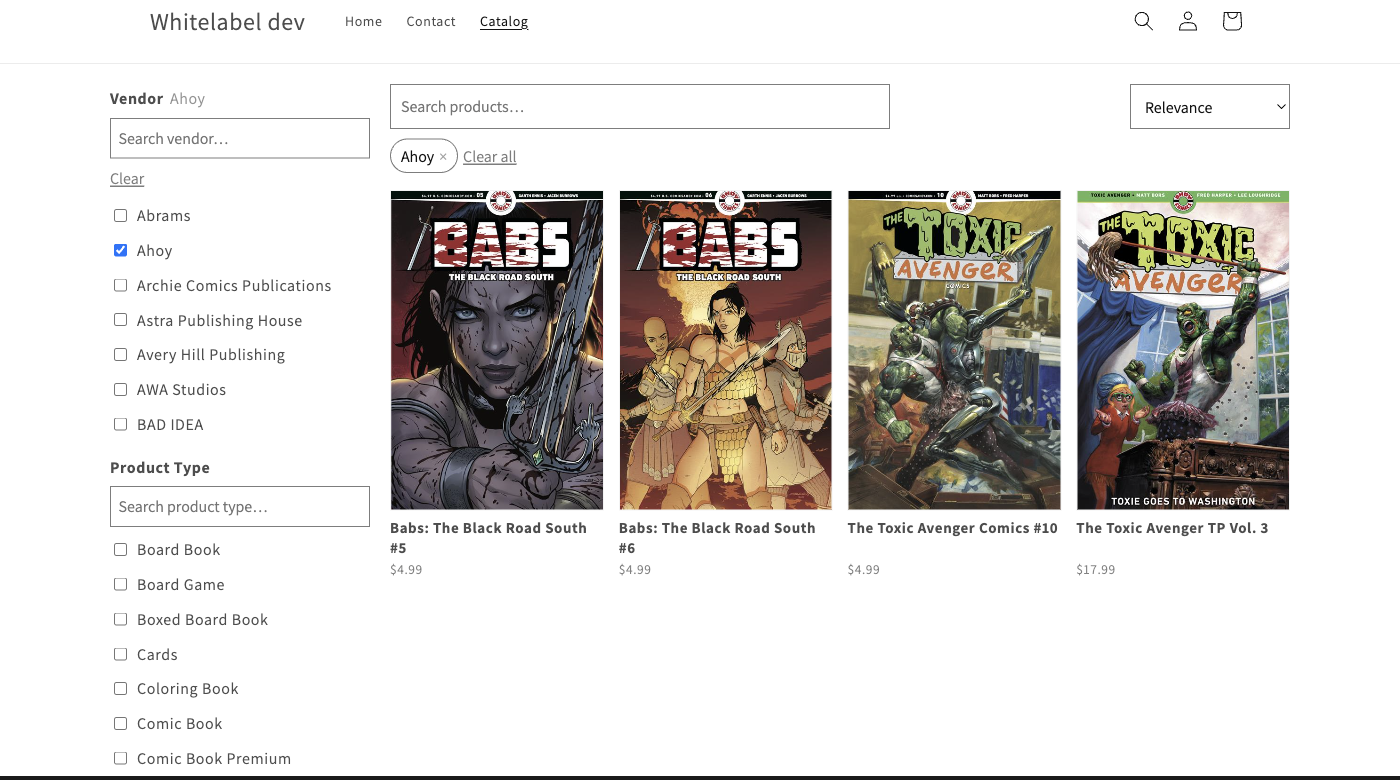Check the Comic Book Premium checkbox

121,758
